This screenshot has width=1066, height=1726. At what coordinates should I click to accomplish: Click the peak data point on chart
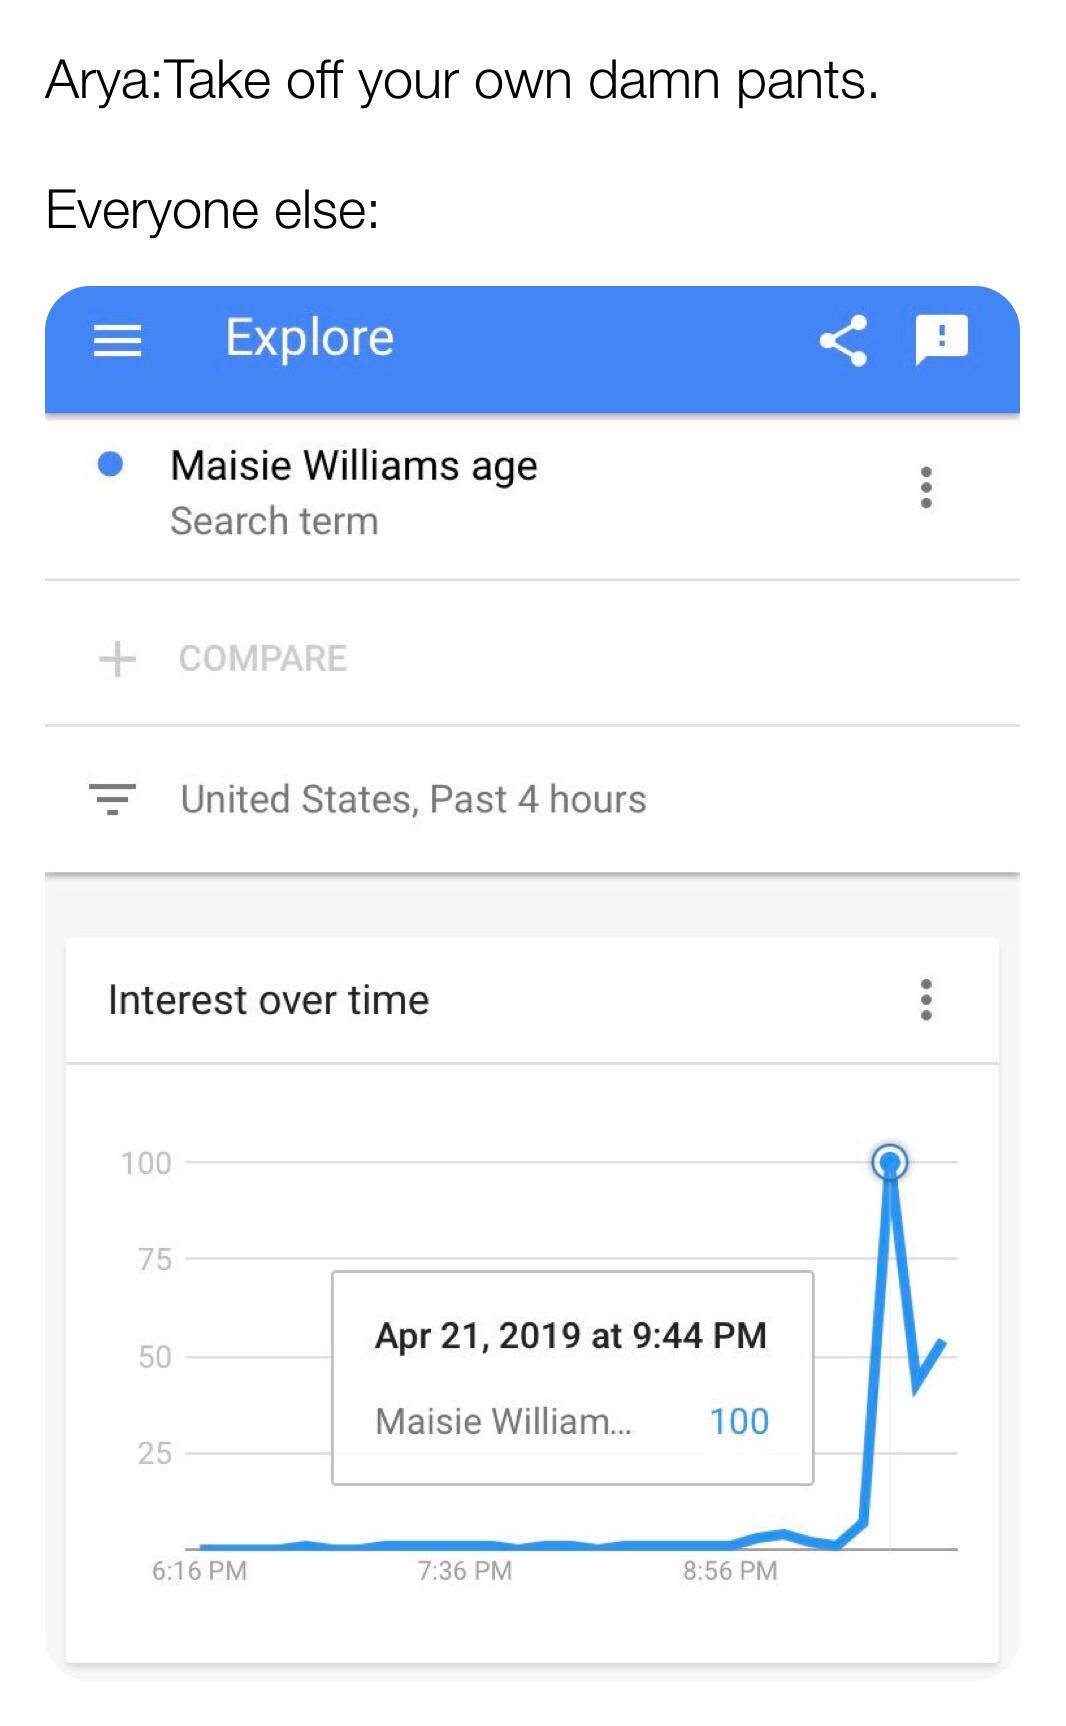889,1162
